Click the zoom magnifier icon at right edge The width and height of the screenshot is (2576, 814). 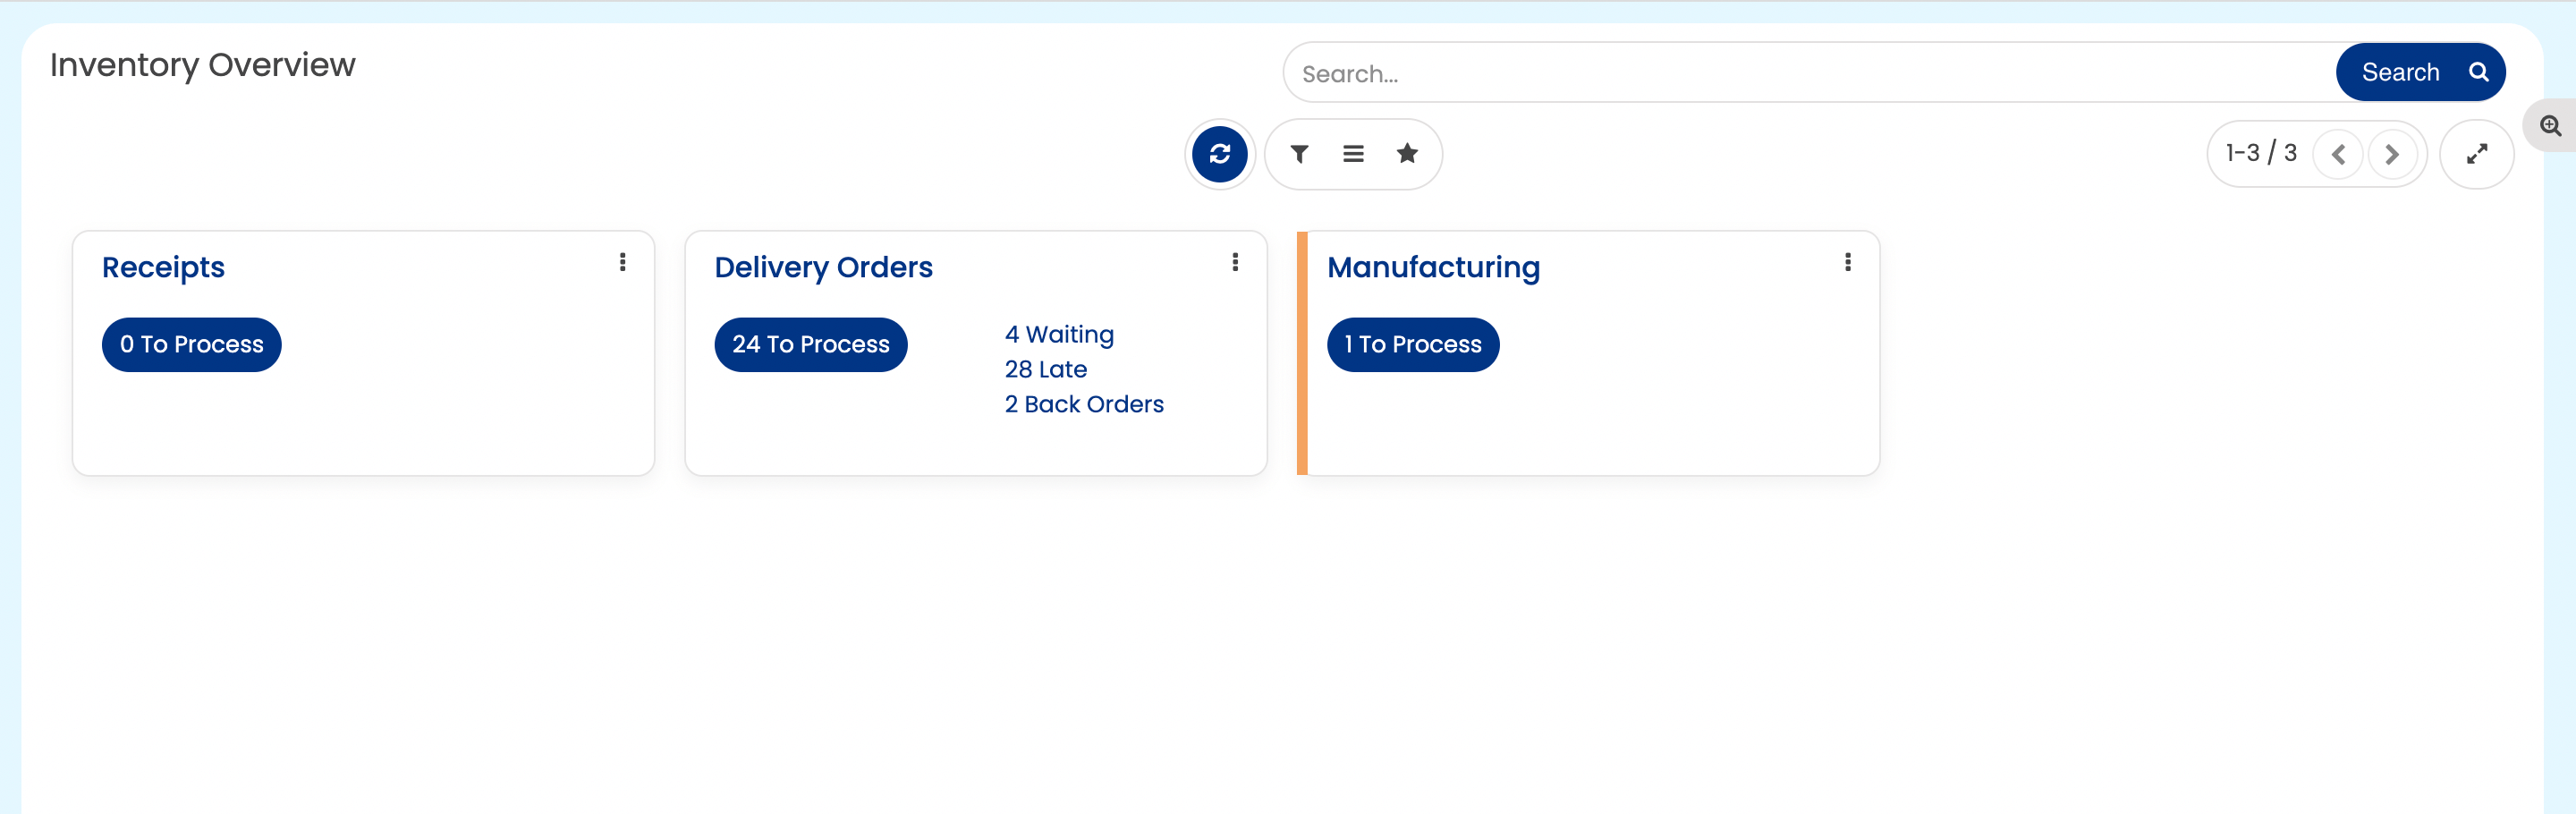pyautogui.click(x=2551, y=126)
